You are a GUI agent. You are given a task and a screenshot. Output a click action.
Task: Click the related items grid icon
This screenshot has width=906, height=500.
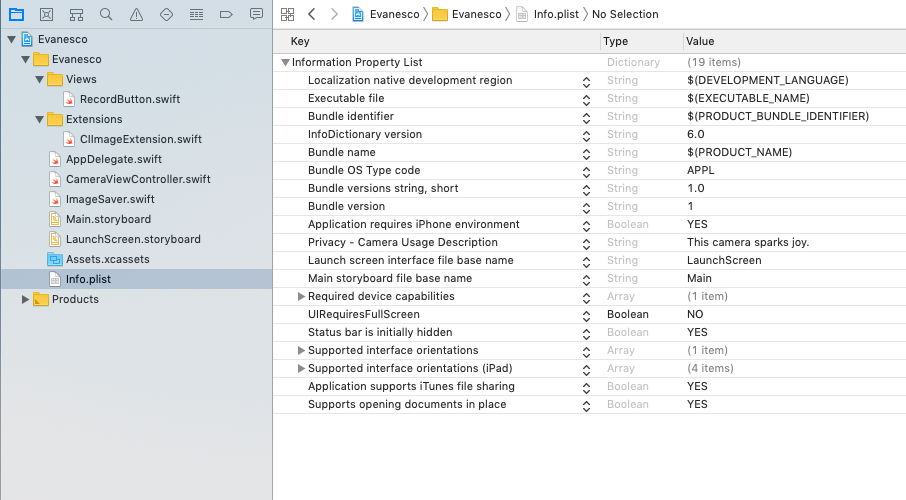point(288,14)
